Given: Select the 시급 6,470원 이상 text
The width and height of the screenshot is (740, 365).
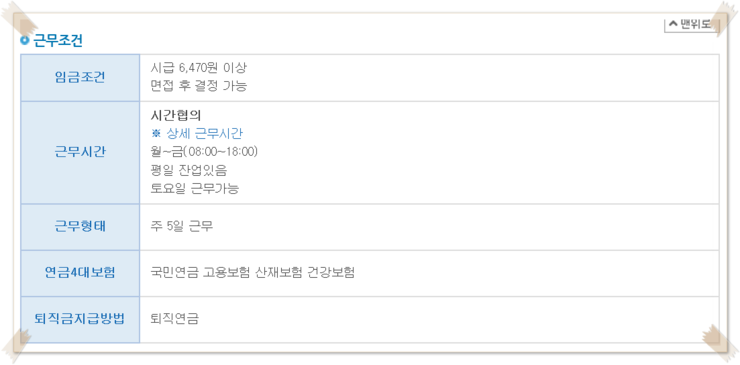Looking at the screenshot, I should point(198,68).
